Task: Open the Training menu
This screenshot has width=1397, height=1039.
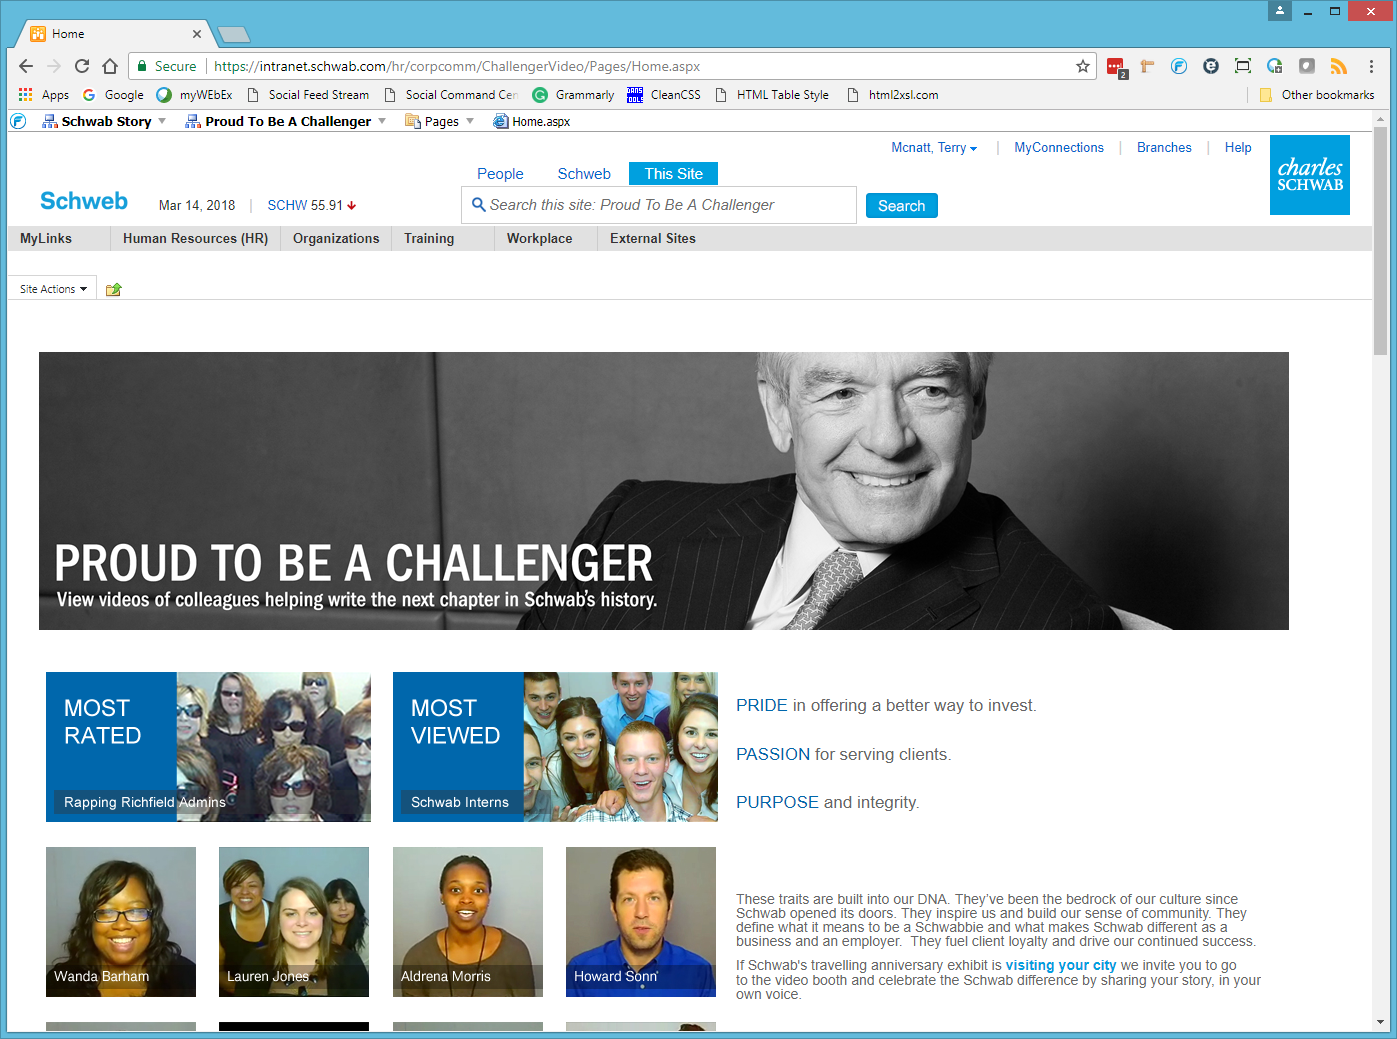Action: tap(429, 238)
